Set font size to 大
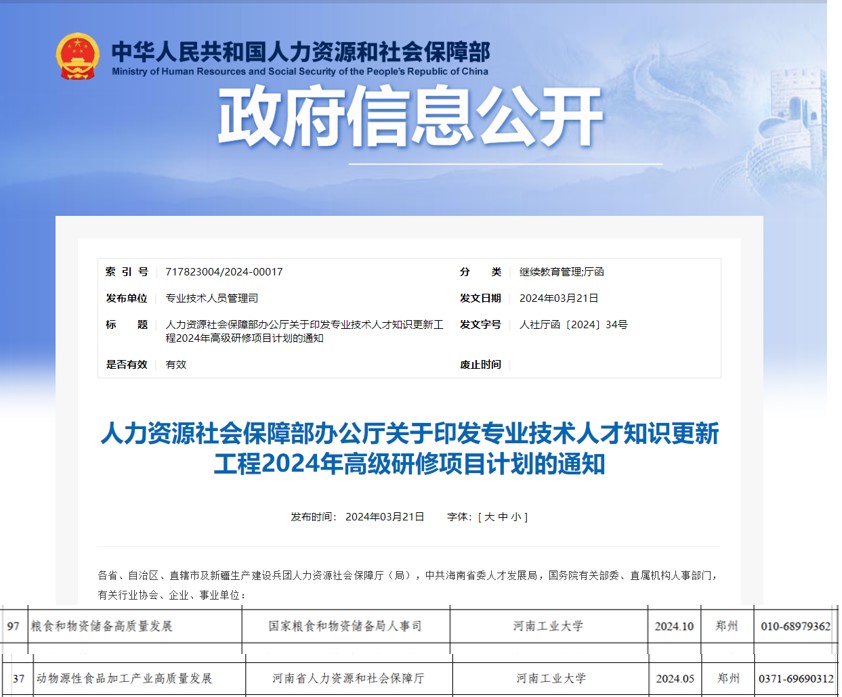 [488, 517]
